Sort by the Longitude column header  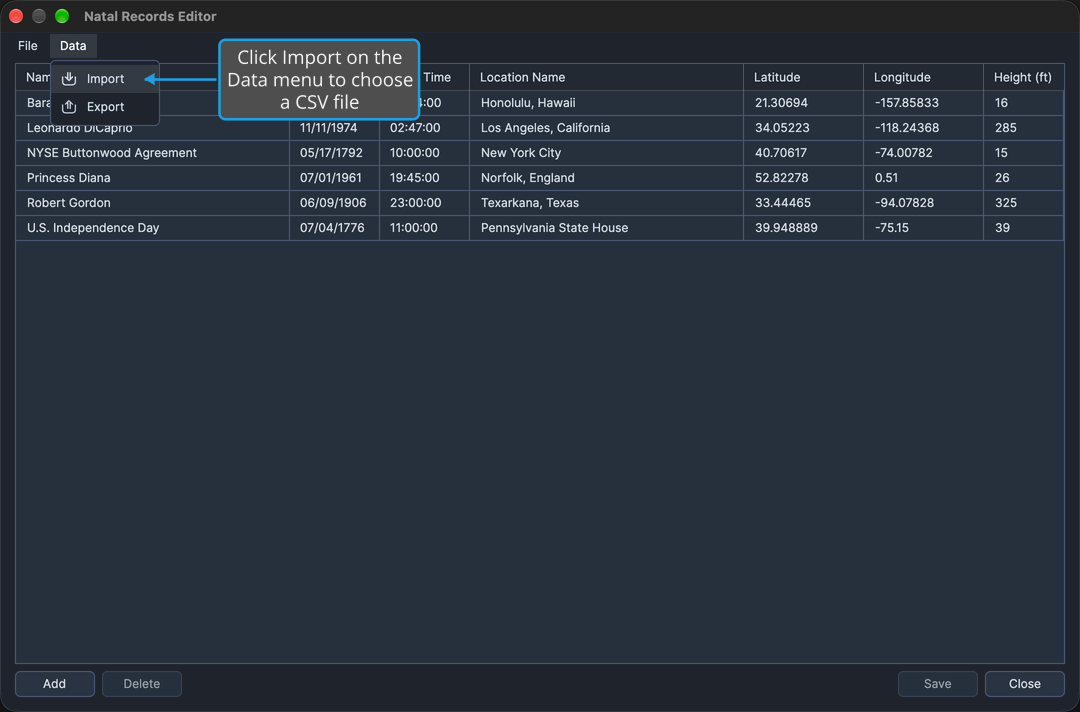[923, 77]
